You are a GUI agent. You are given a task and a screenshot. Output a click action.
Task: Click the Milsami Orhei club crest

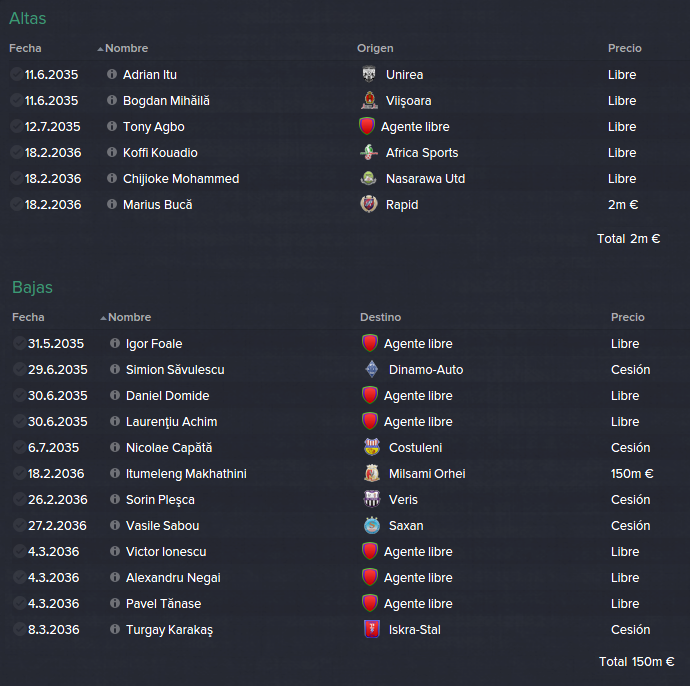tap(372, 473)
